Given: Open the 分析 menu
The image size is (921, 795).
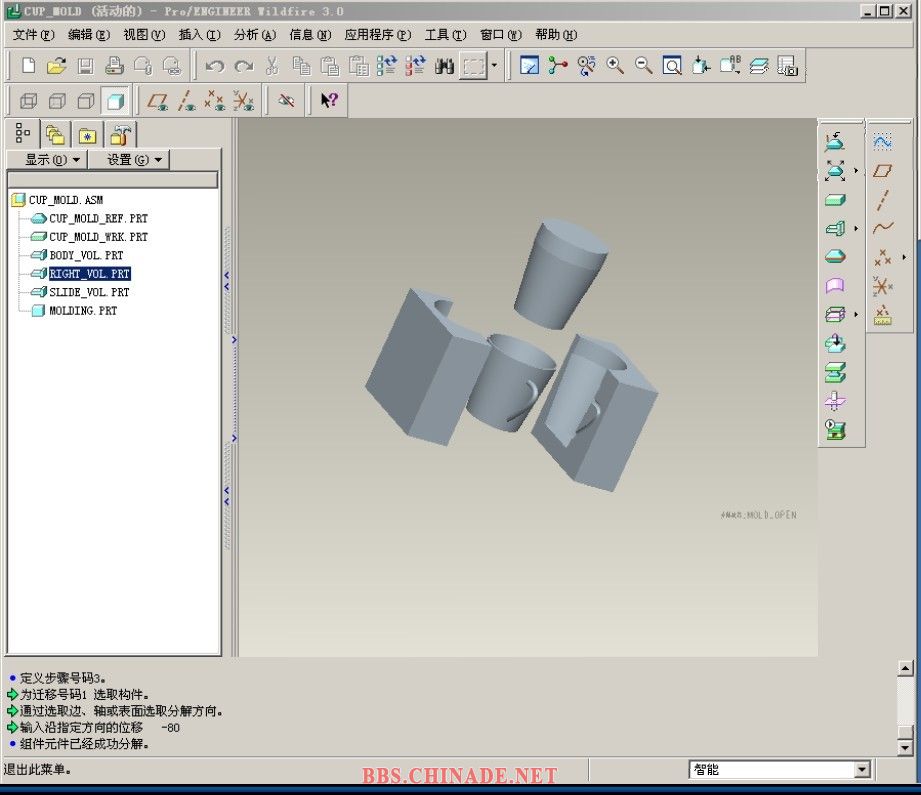Looking at the screenshot, I should [x=254, y=35].
